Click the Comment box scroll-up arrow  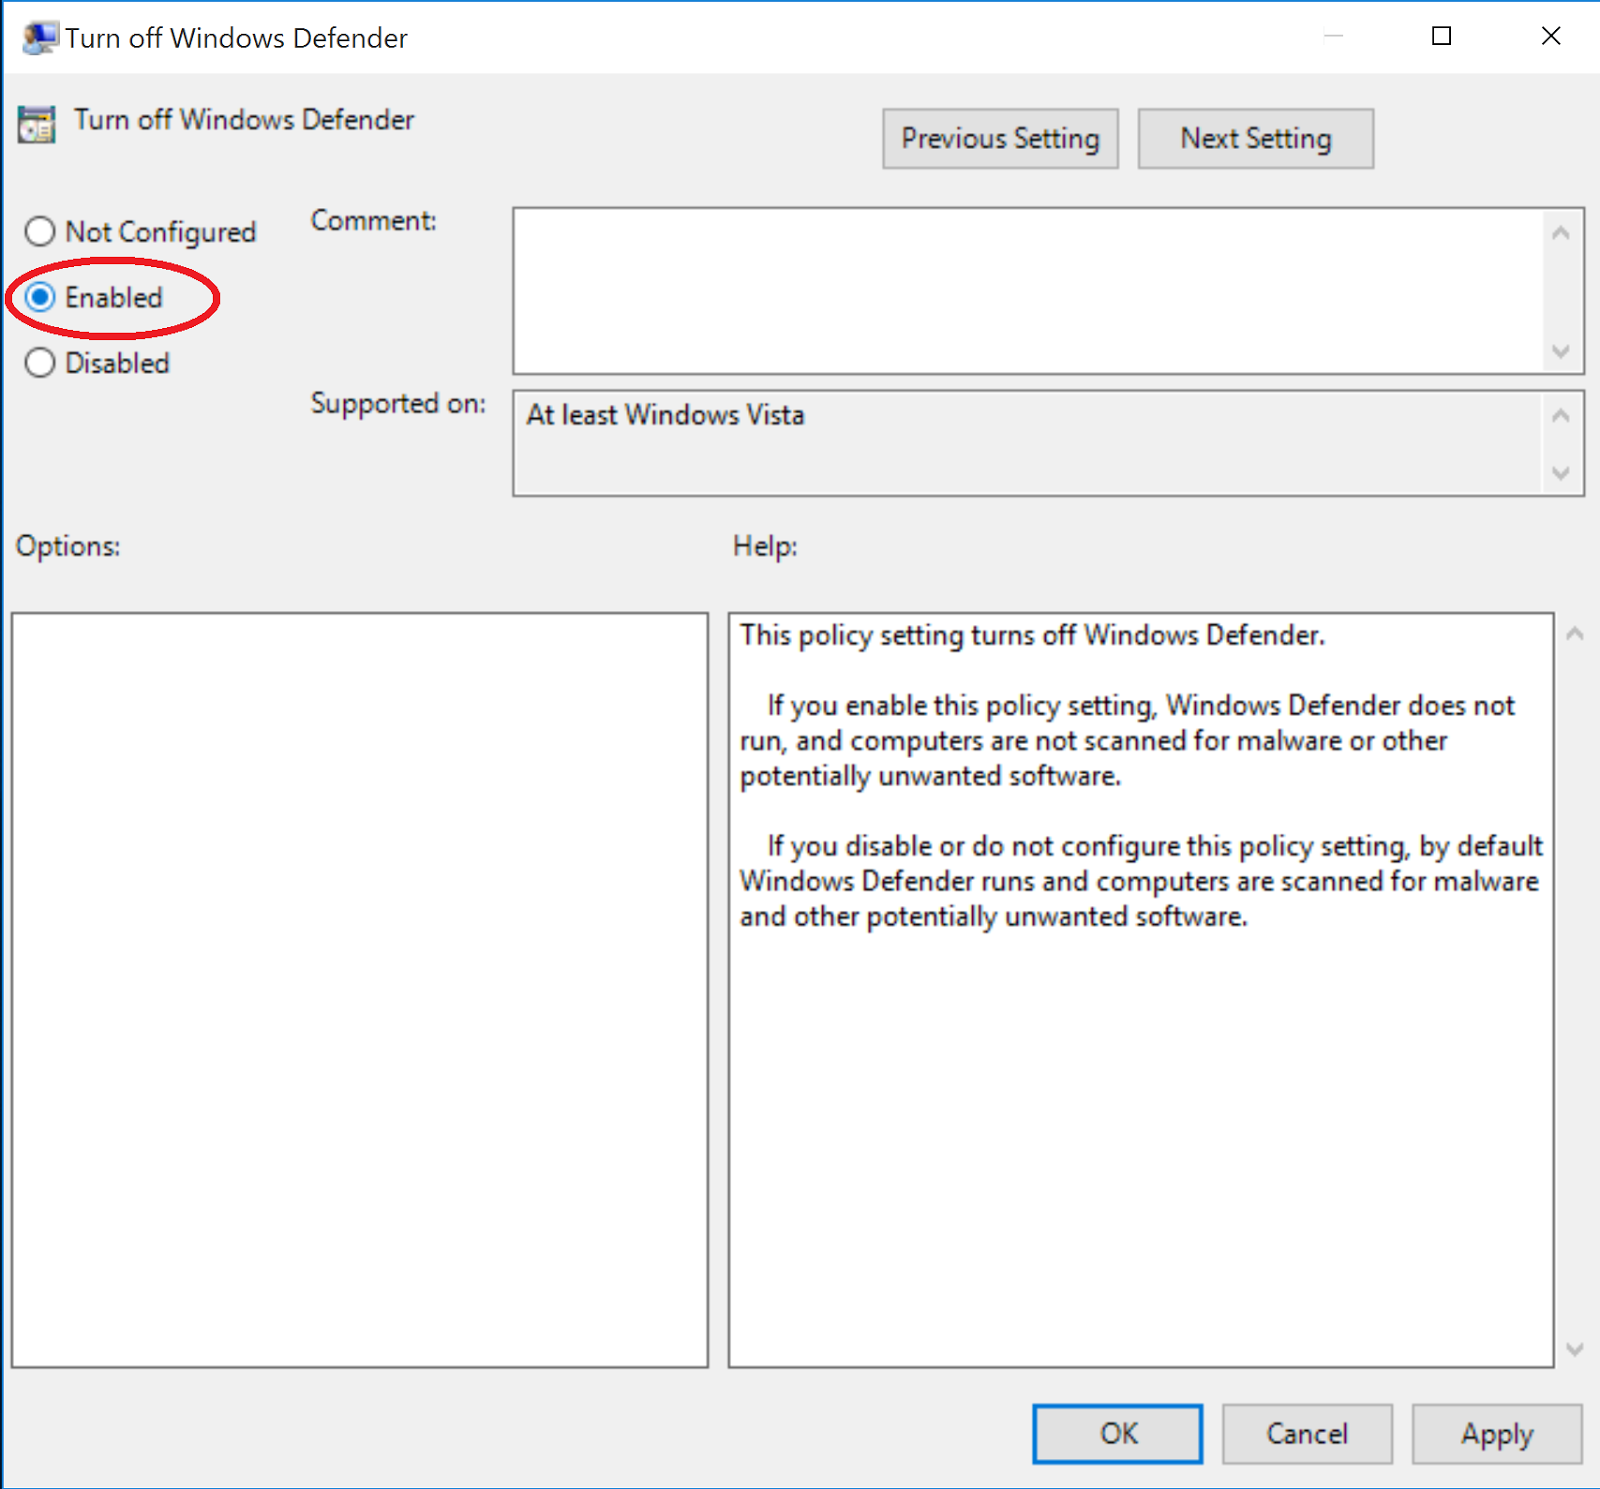[1562, 231]
